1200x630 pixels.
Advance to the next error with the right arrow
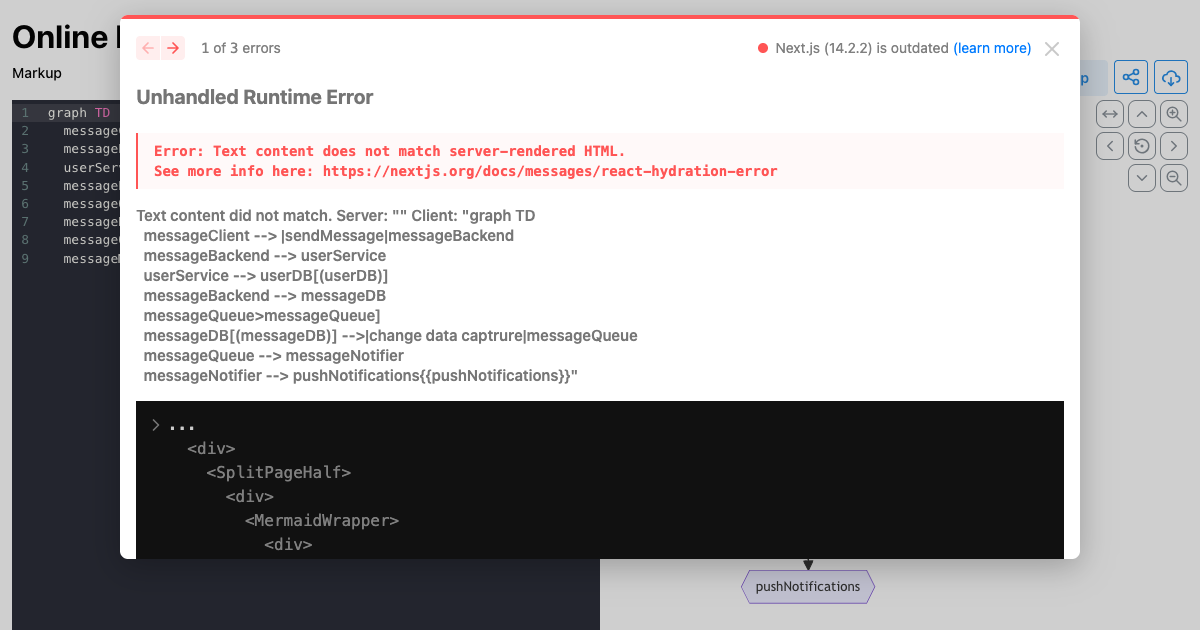pos(173,47)
